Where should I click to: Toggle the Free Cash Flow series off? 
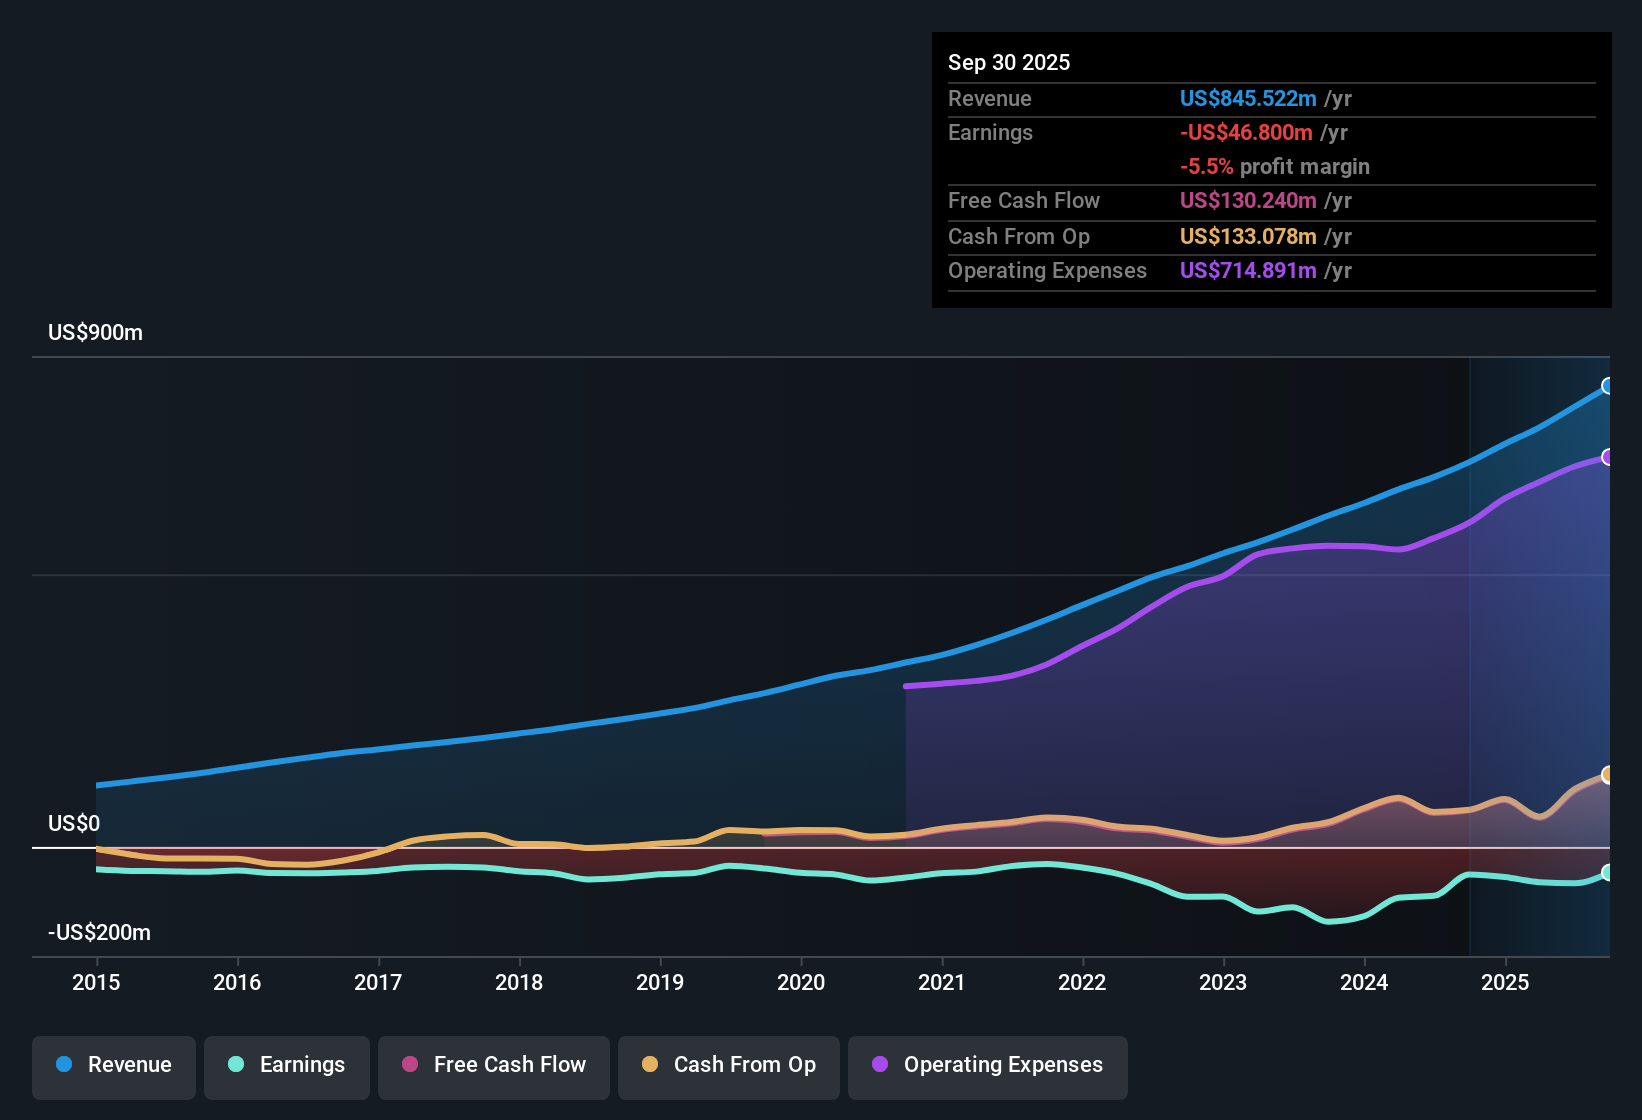pyautogui.click(x=493, y=1065)
